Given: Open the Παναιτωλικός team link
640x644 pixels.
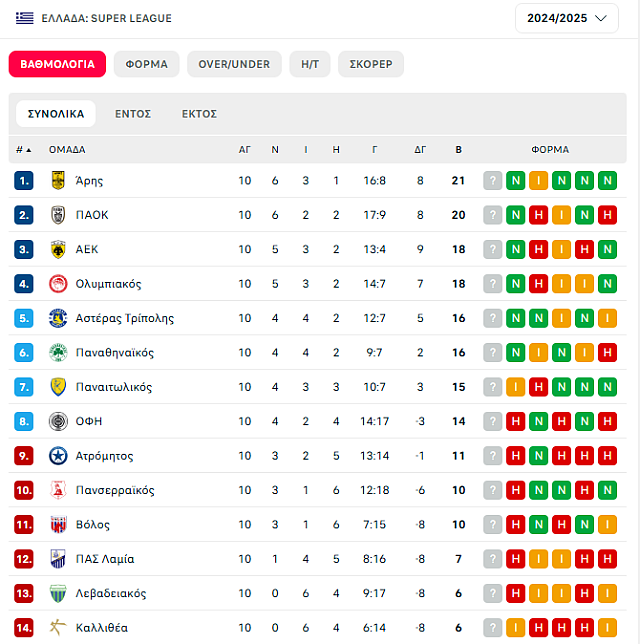Looking at the screenshot, I should point(114,387).
